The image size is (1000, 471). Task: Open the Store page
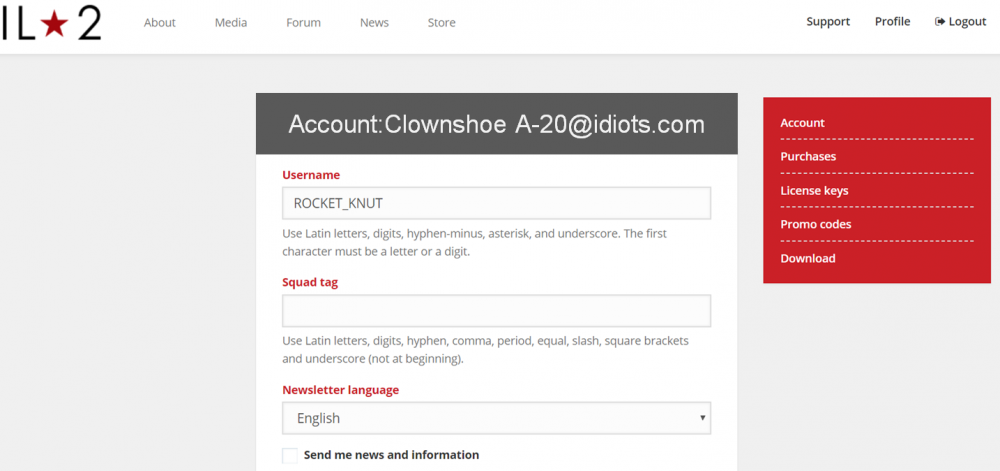441,23
